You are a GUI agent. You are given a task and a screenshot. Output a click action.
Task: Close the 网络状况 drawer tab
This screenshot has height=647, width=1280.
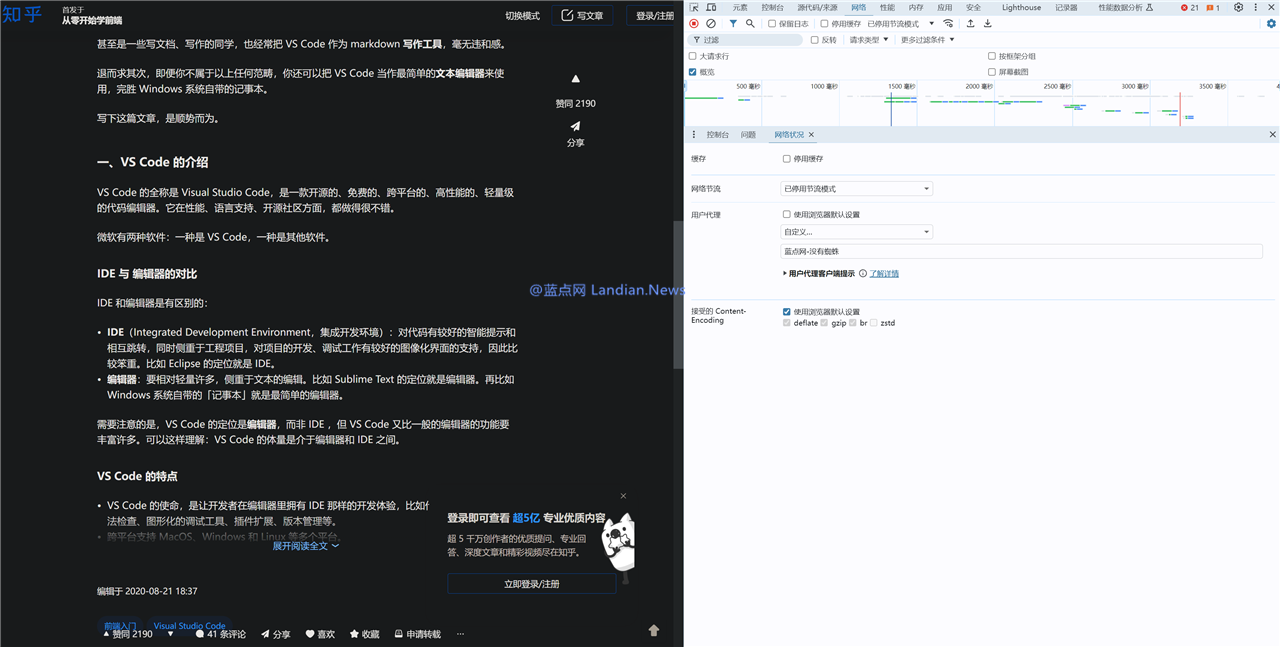(x=811, y=134)
